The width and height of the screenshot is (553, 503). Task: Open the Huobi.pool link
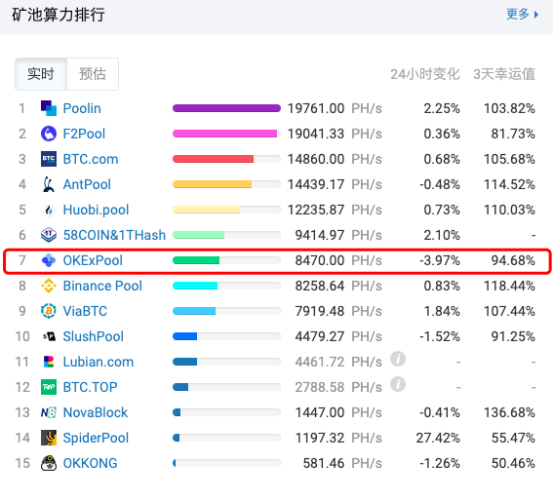96,210
